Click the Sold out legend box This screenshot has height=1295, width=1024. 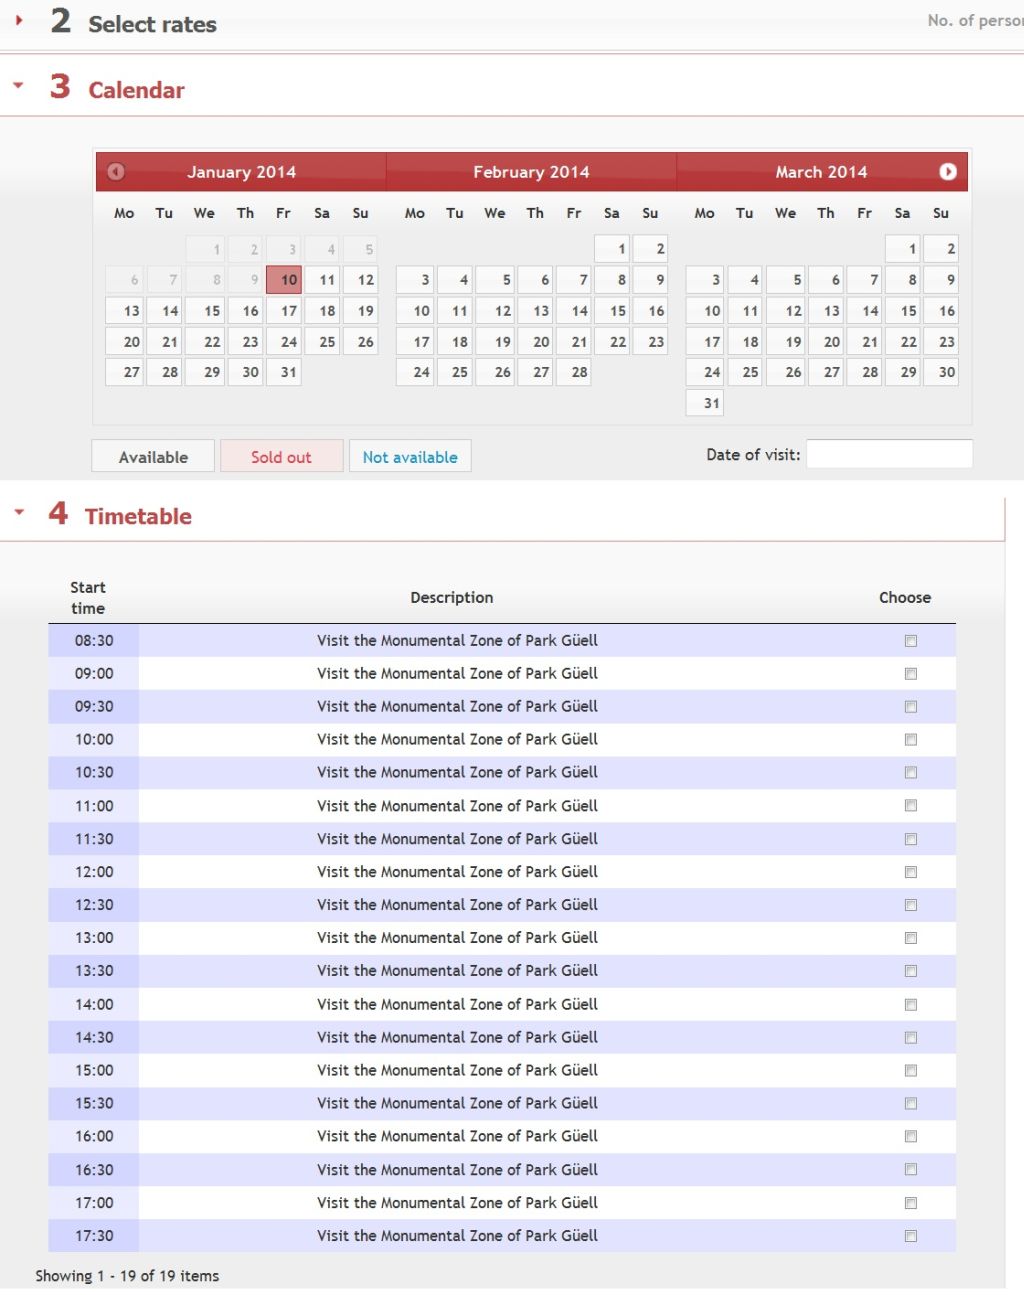[x=281, y=457]
